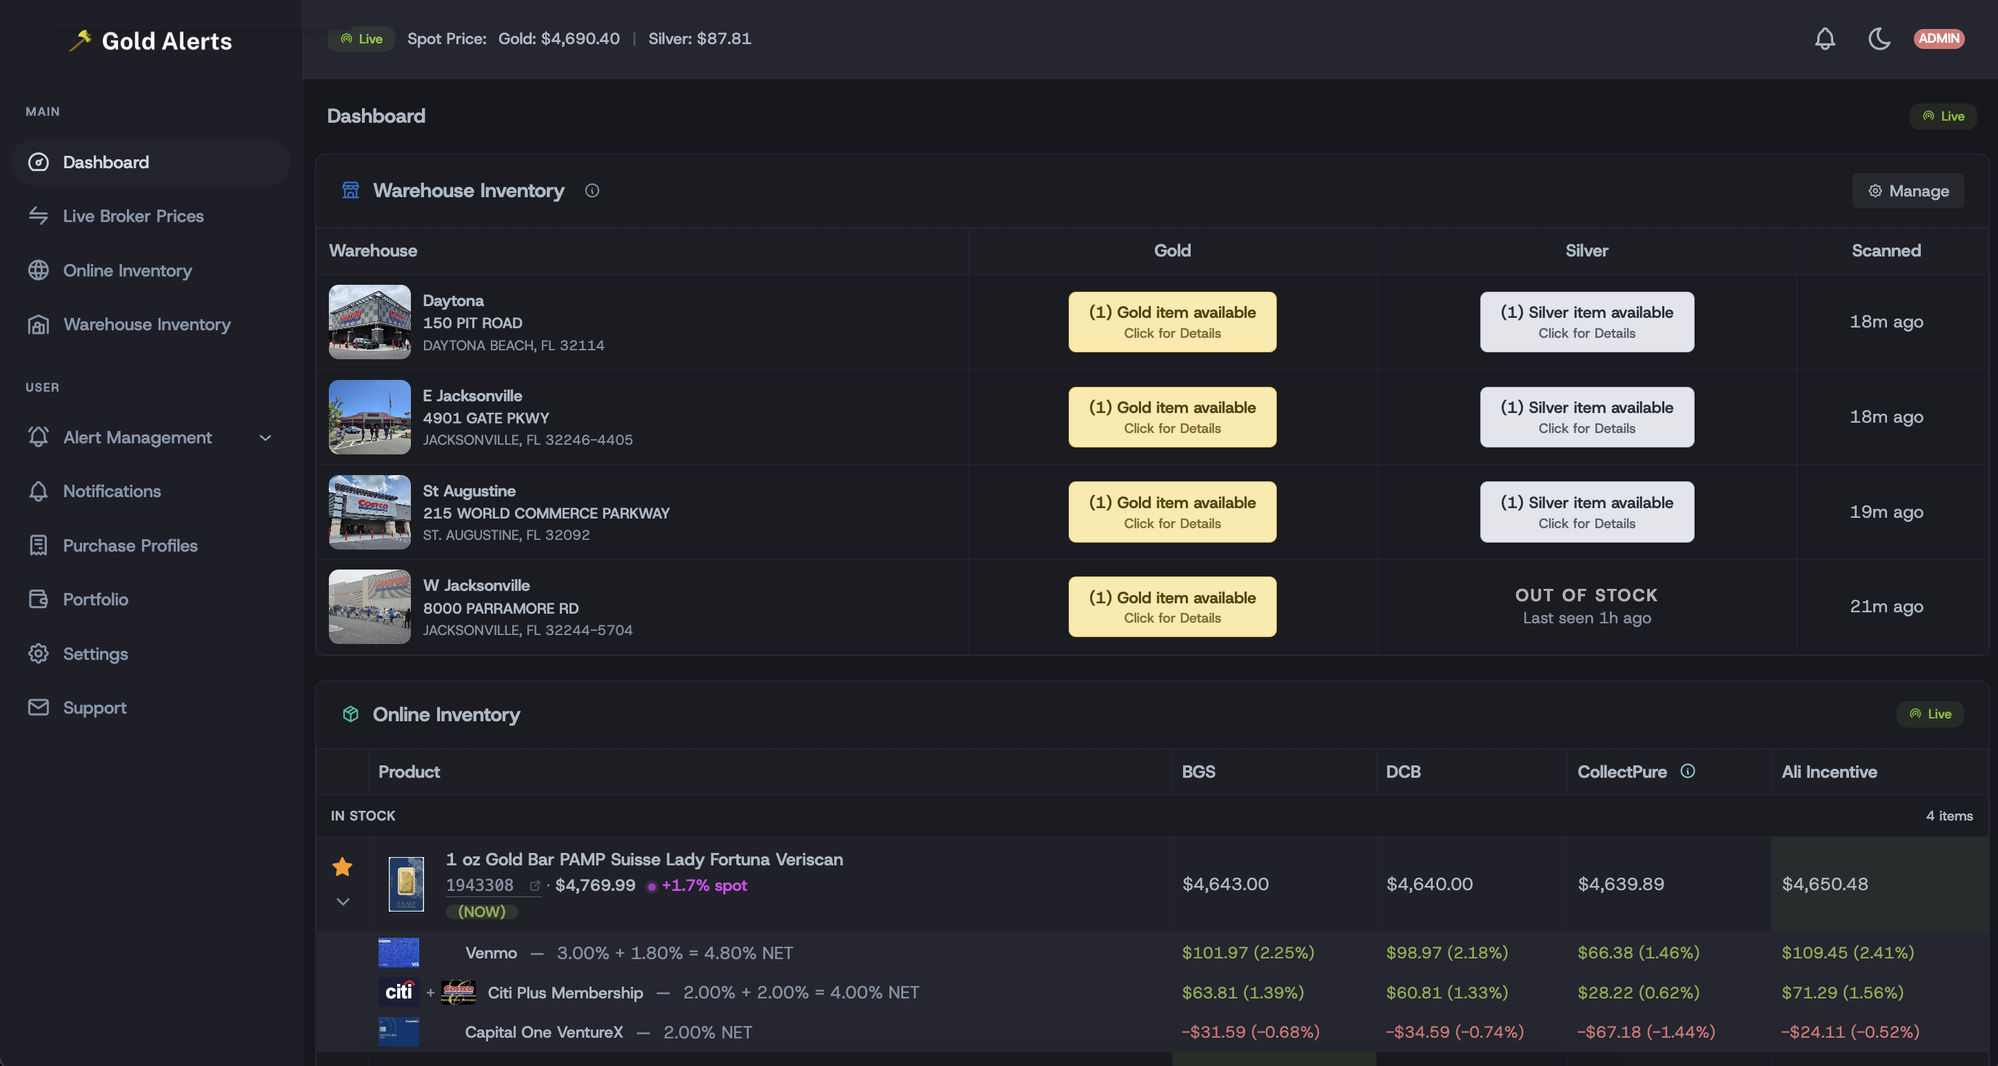This screenshot has width=1998, height=1066.
Task: Toggle dark mode moon icon
Action: [1879, 39]
